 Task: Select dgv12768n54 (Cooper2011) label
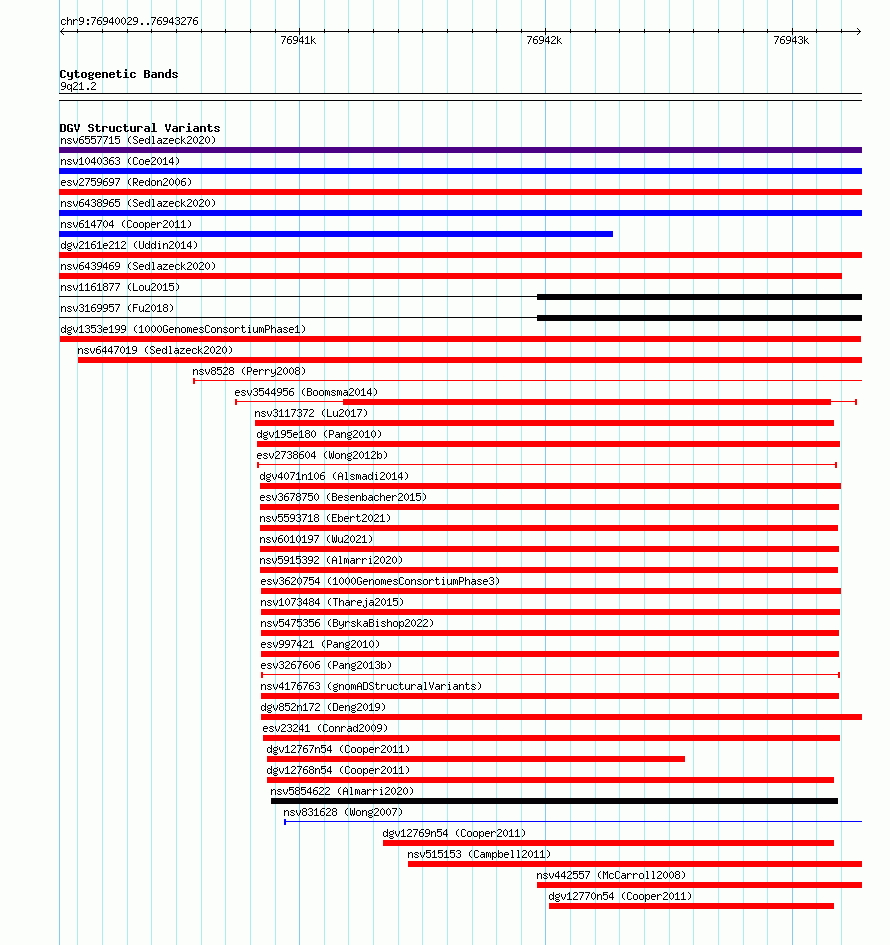click(338, 771)
